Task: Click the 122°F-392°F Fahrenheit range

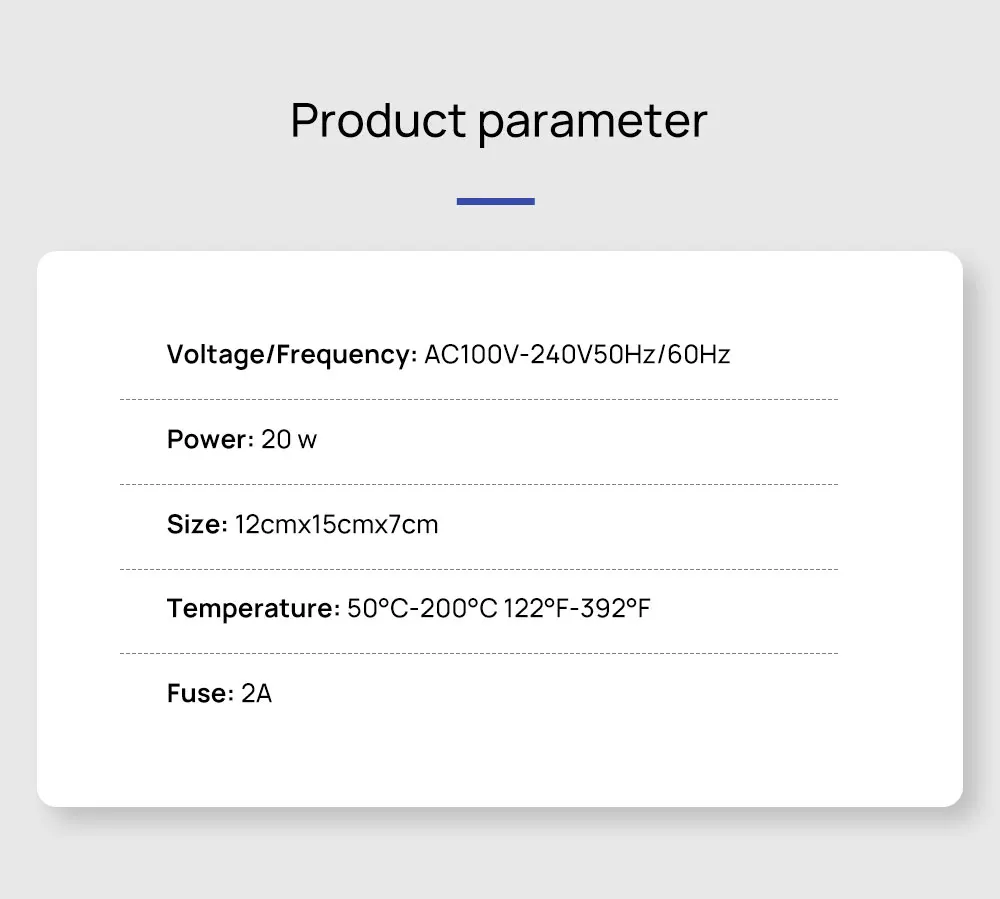Action: point(577,608)
